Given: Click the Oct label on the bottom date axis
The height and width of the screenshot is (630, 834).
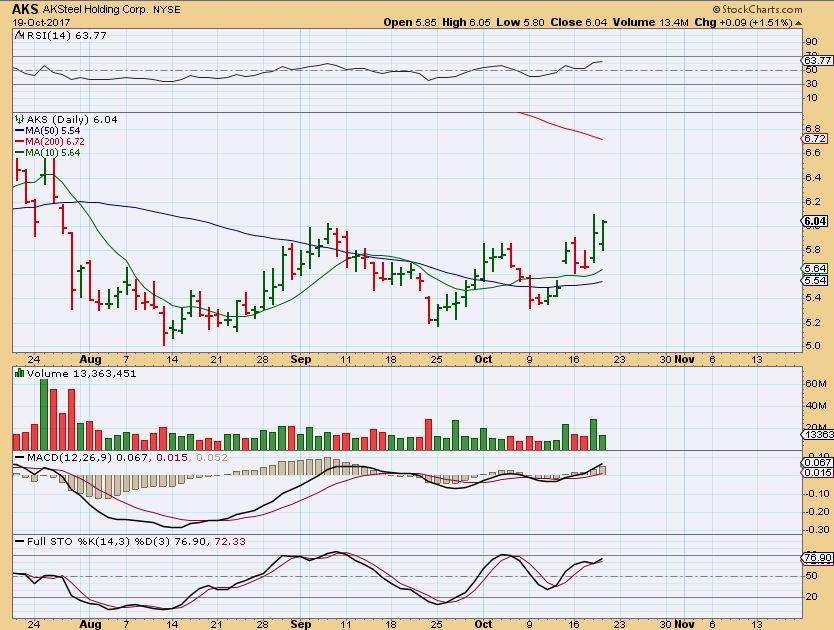Looking at the screenshot, I should click(483, 624).
